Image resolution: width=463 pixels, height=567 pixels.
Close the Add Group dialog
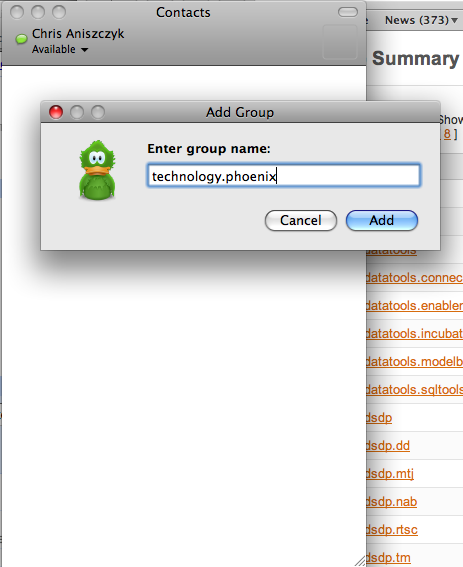tap(56, 112)
